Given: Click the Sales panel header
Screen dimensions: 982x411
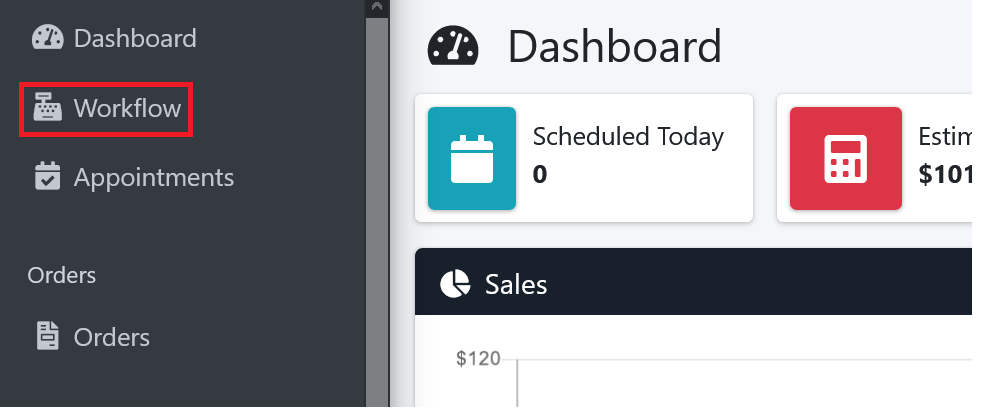Looking at the screenshot, I should click(x=693, y=282).
